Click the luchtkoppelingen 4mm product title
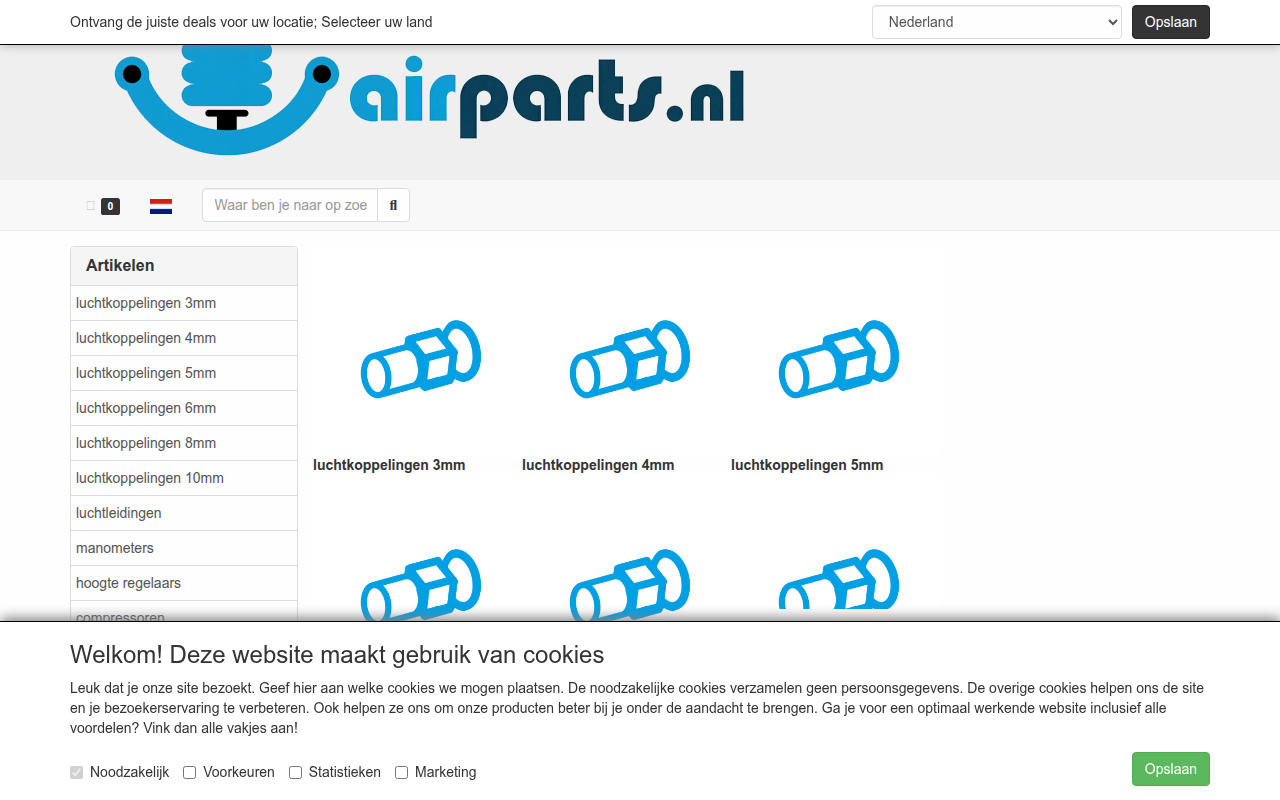Viewport: 1280px width, 800px height. 598,465
